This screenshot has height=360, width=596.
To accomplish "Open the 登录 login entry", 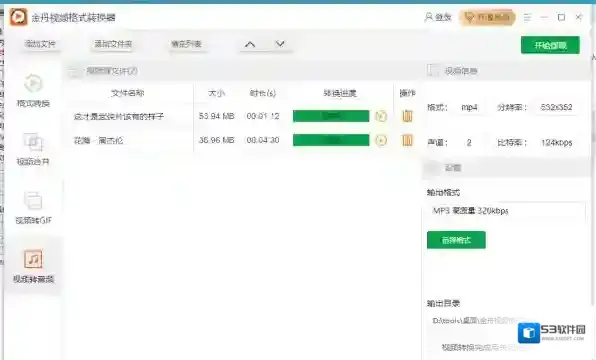I will pos(438,17).
